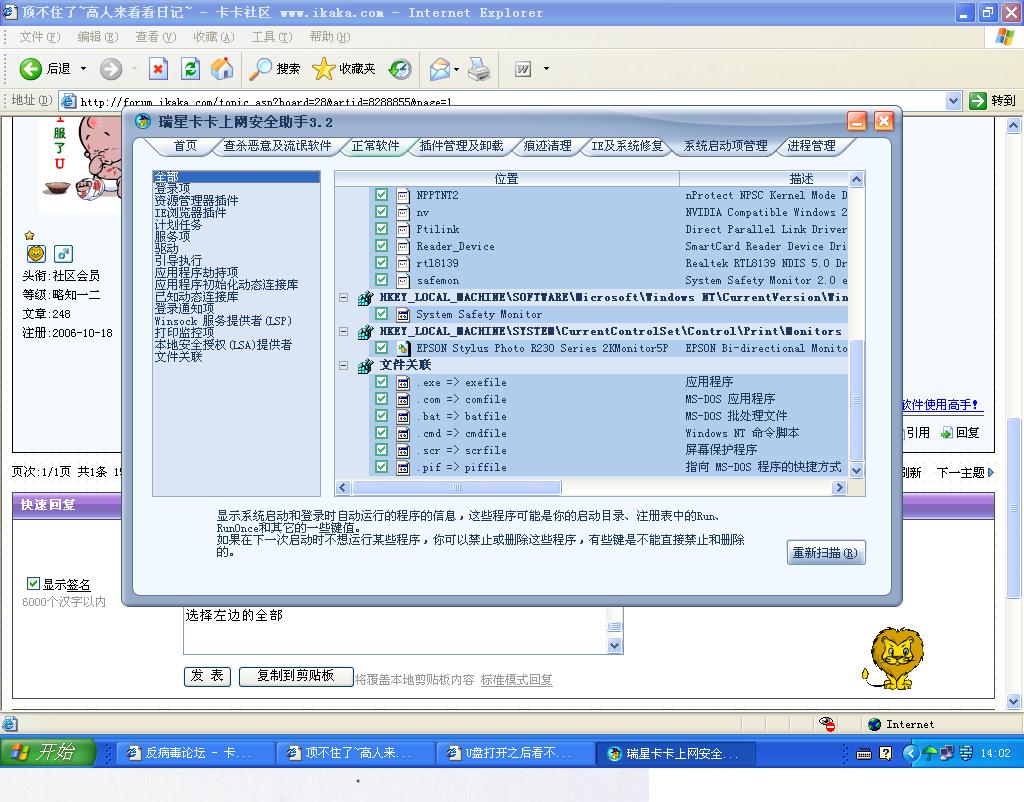The width and height of the screenshot is (1024, 802).
Task: Uncheck the safemon checkbox
Action: pyautogui.click(x=381, y=280)
